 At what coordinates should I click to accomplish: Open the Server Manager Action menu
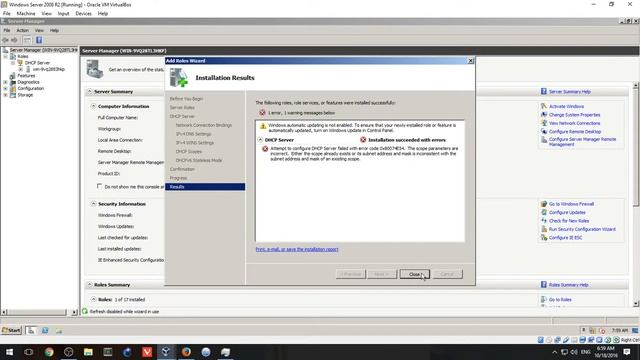point(22,30)
